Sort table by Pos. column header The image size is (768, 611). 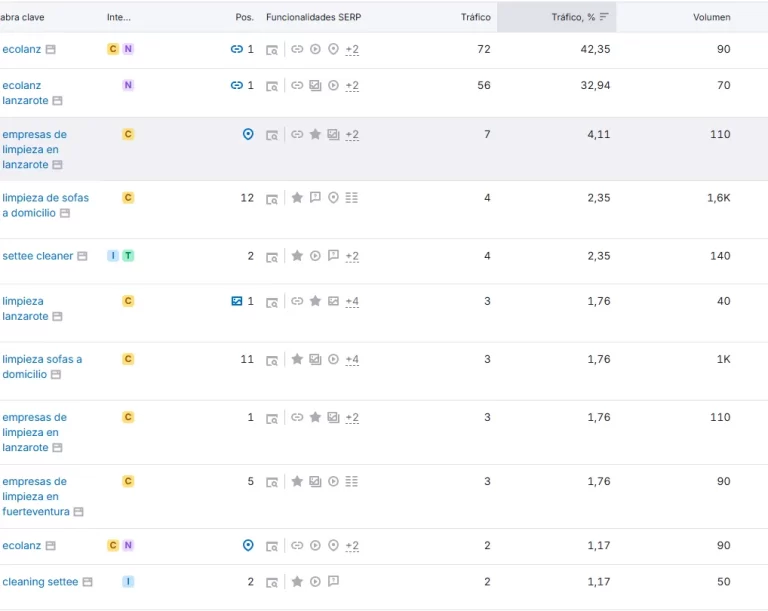point(244,17)
